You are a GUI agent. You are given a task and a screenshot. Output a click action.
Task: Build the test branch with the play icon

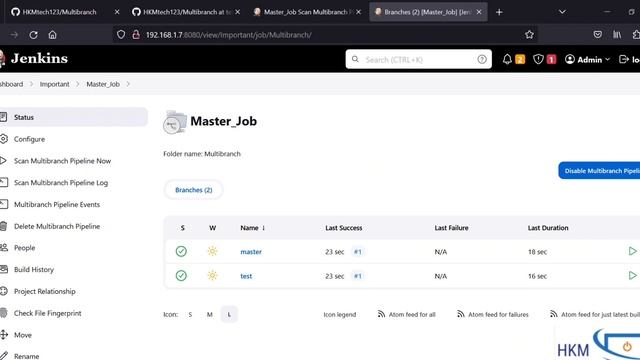pyautogui.click(x=632, y=276)
